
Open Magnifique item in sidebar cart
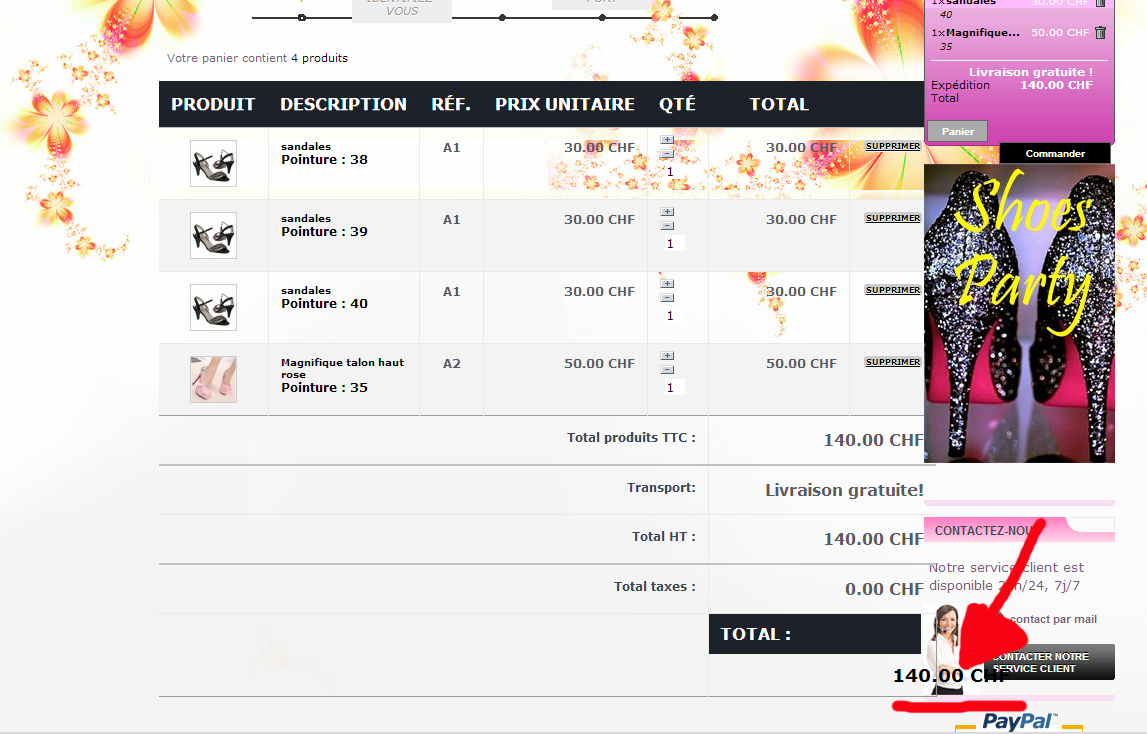pos(982,32)
